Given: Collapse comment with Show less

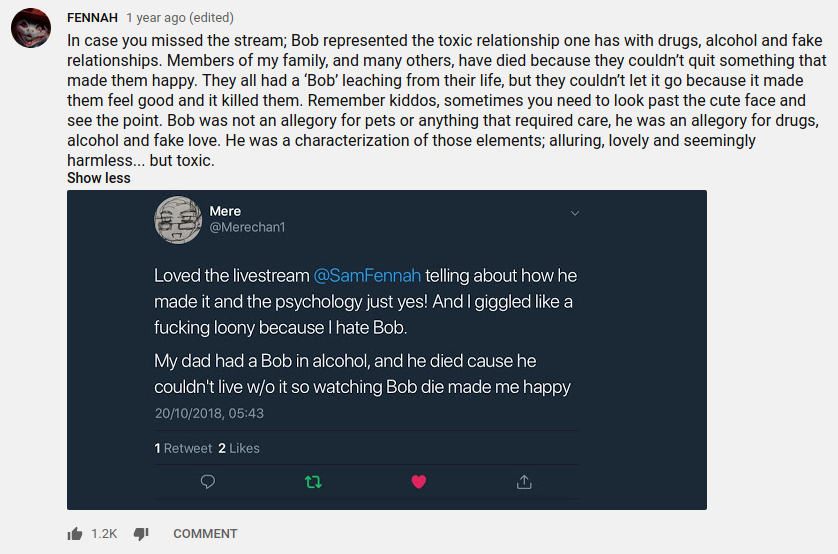Looking at the screenshot, I should (98, 178).
